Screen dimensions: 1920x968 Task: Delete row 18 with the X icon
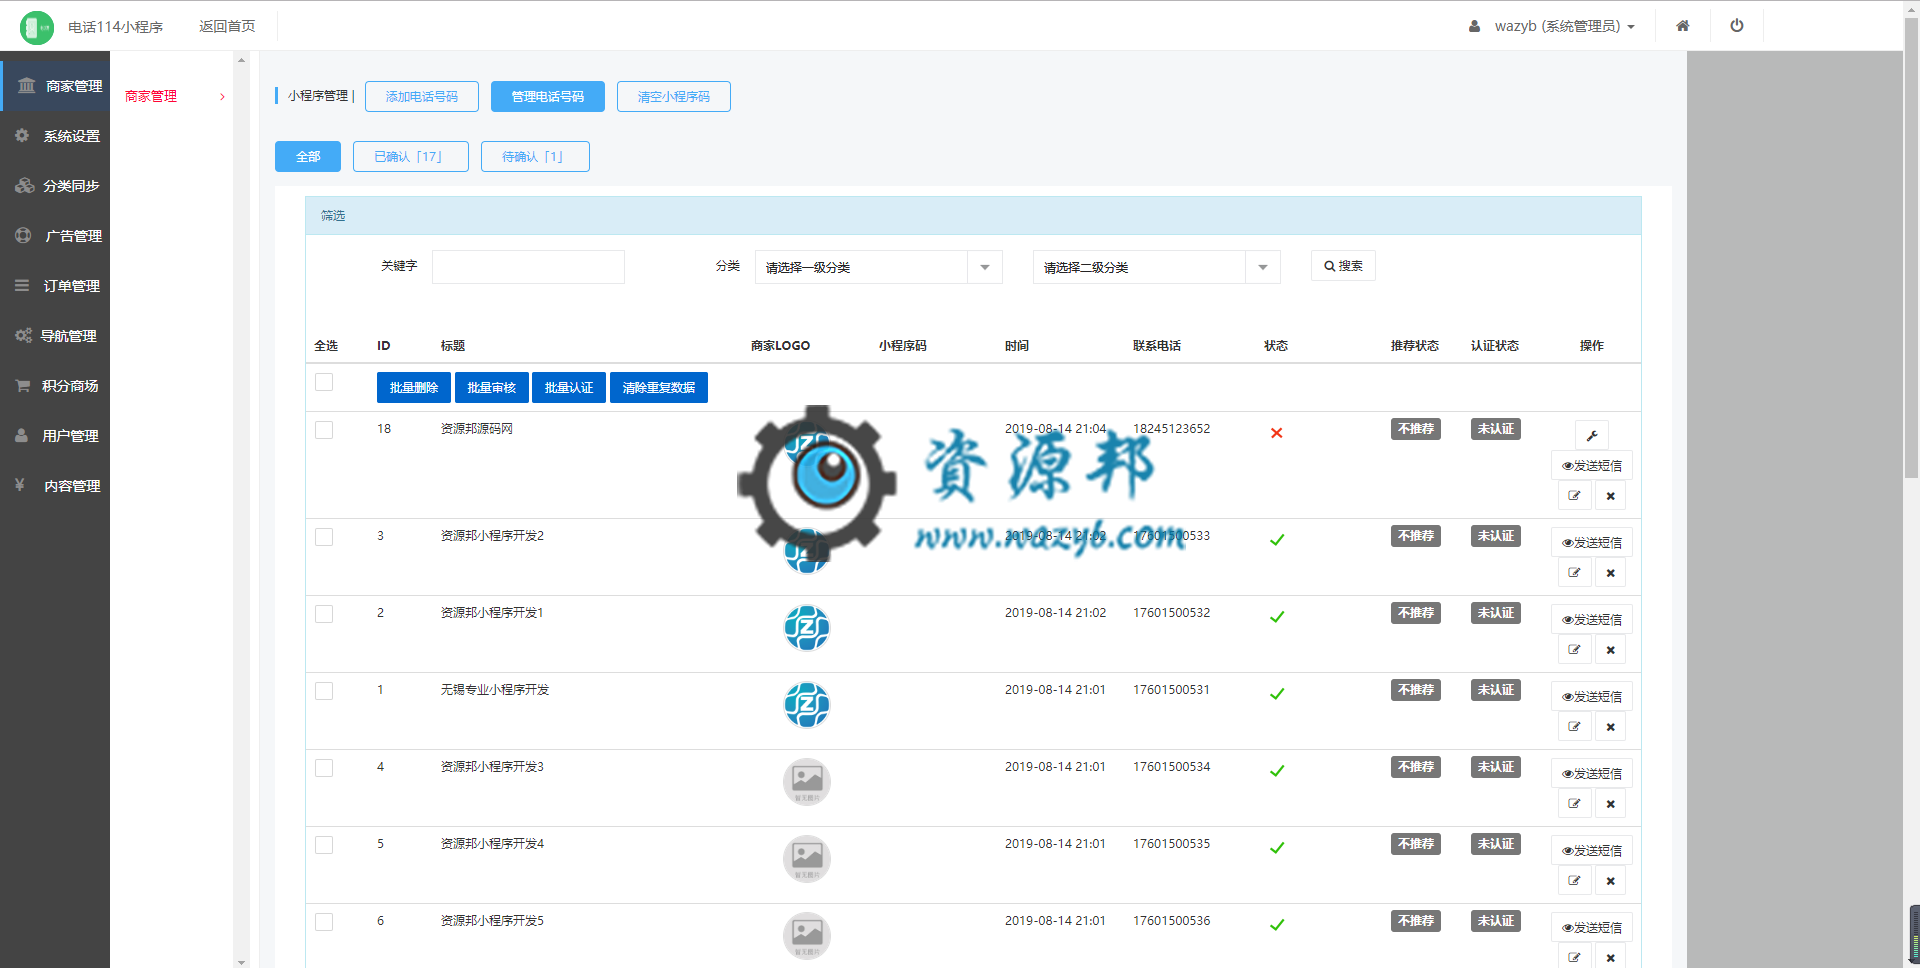(1610, 496)
